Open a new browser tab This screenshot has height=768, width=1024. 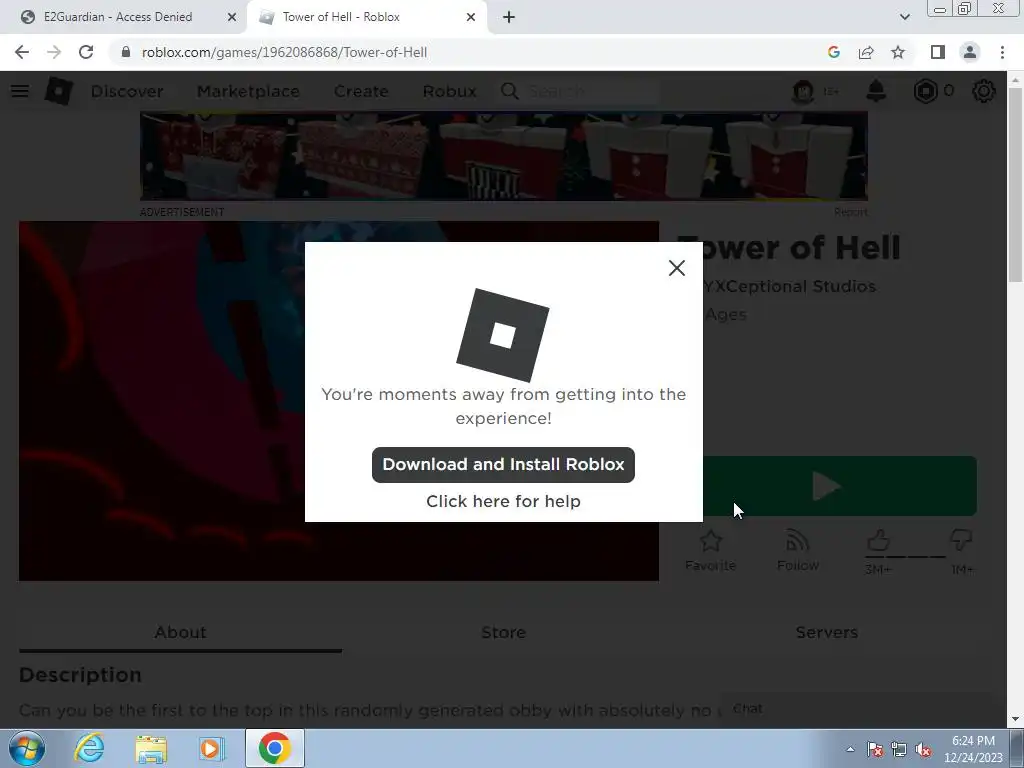(x=509, y=17)
